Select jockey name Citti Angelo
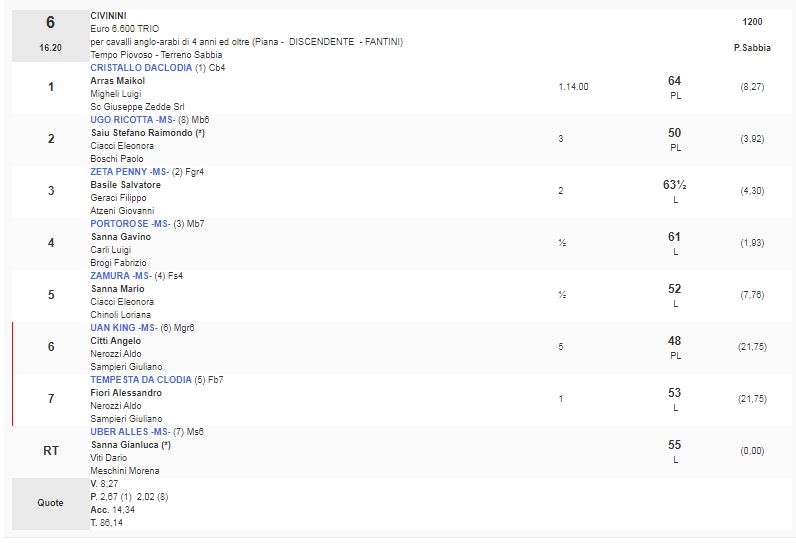This screenshot has height=543, width=796. coord(115,341)
